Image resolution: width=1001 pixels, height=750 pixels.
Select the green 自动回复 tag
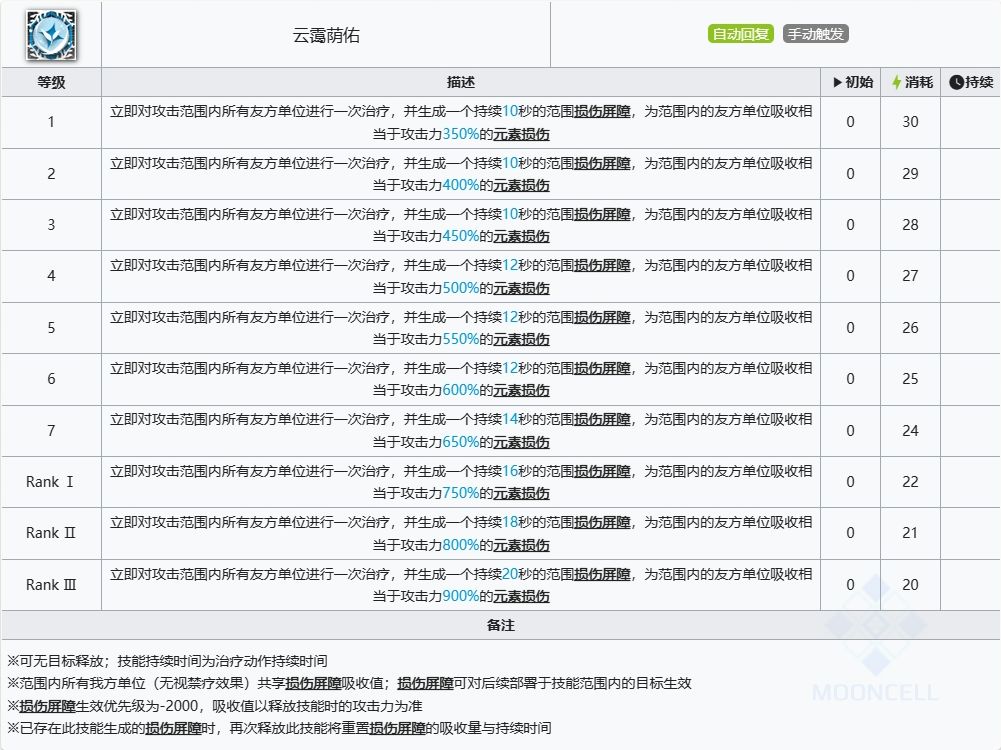tap(741, 34)
